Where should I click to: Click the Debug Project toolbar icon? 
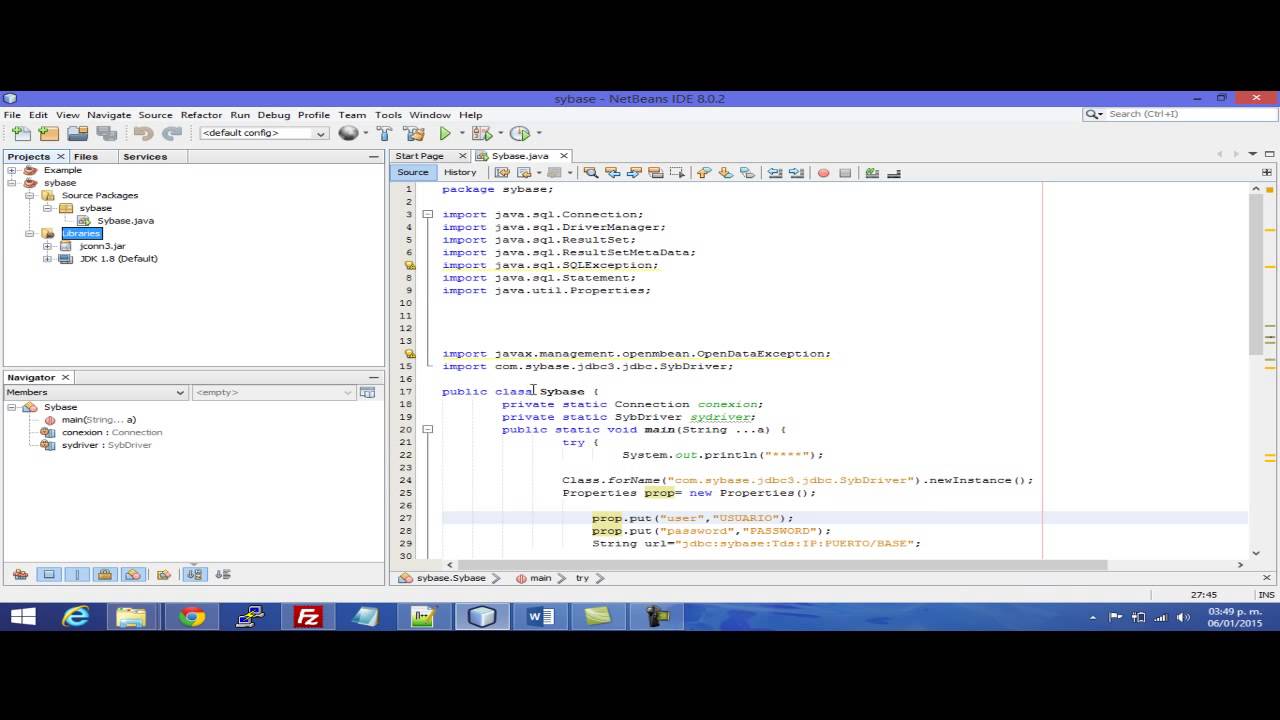tap(481, 133)
